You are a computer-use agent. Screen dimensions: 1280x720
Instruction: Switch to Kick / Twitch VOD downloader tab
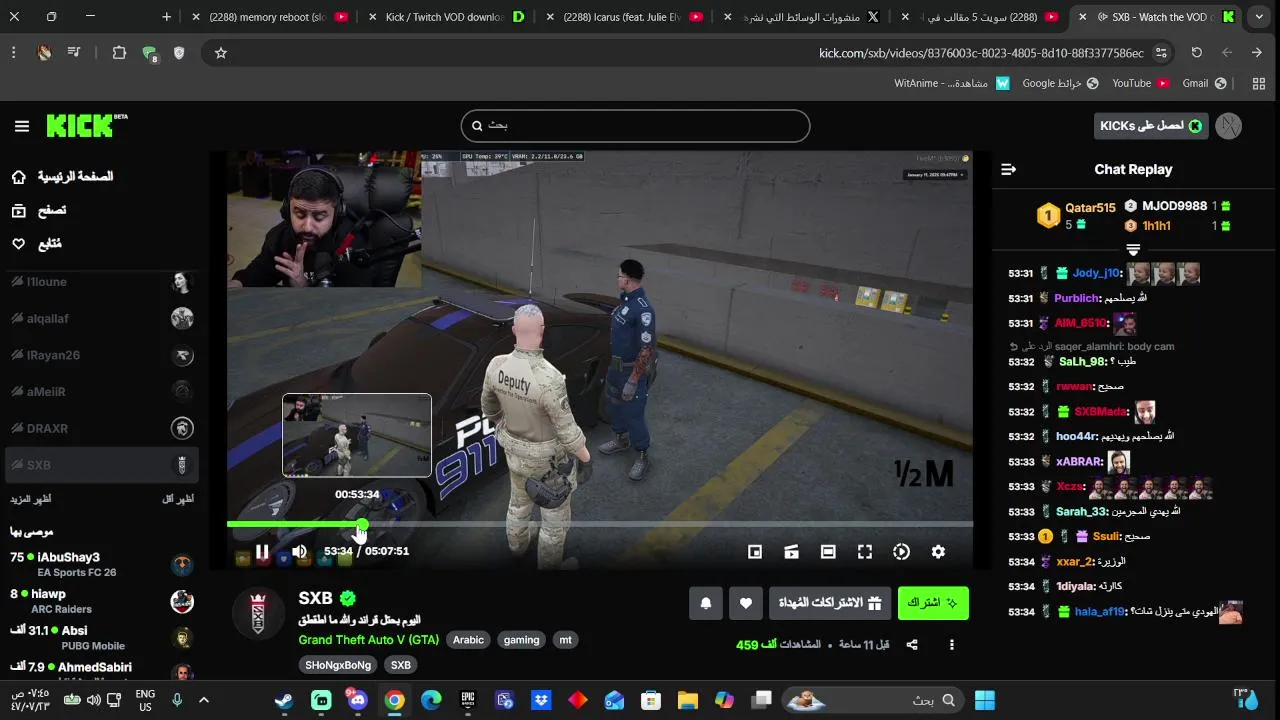pos(445,17)
